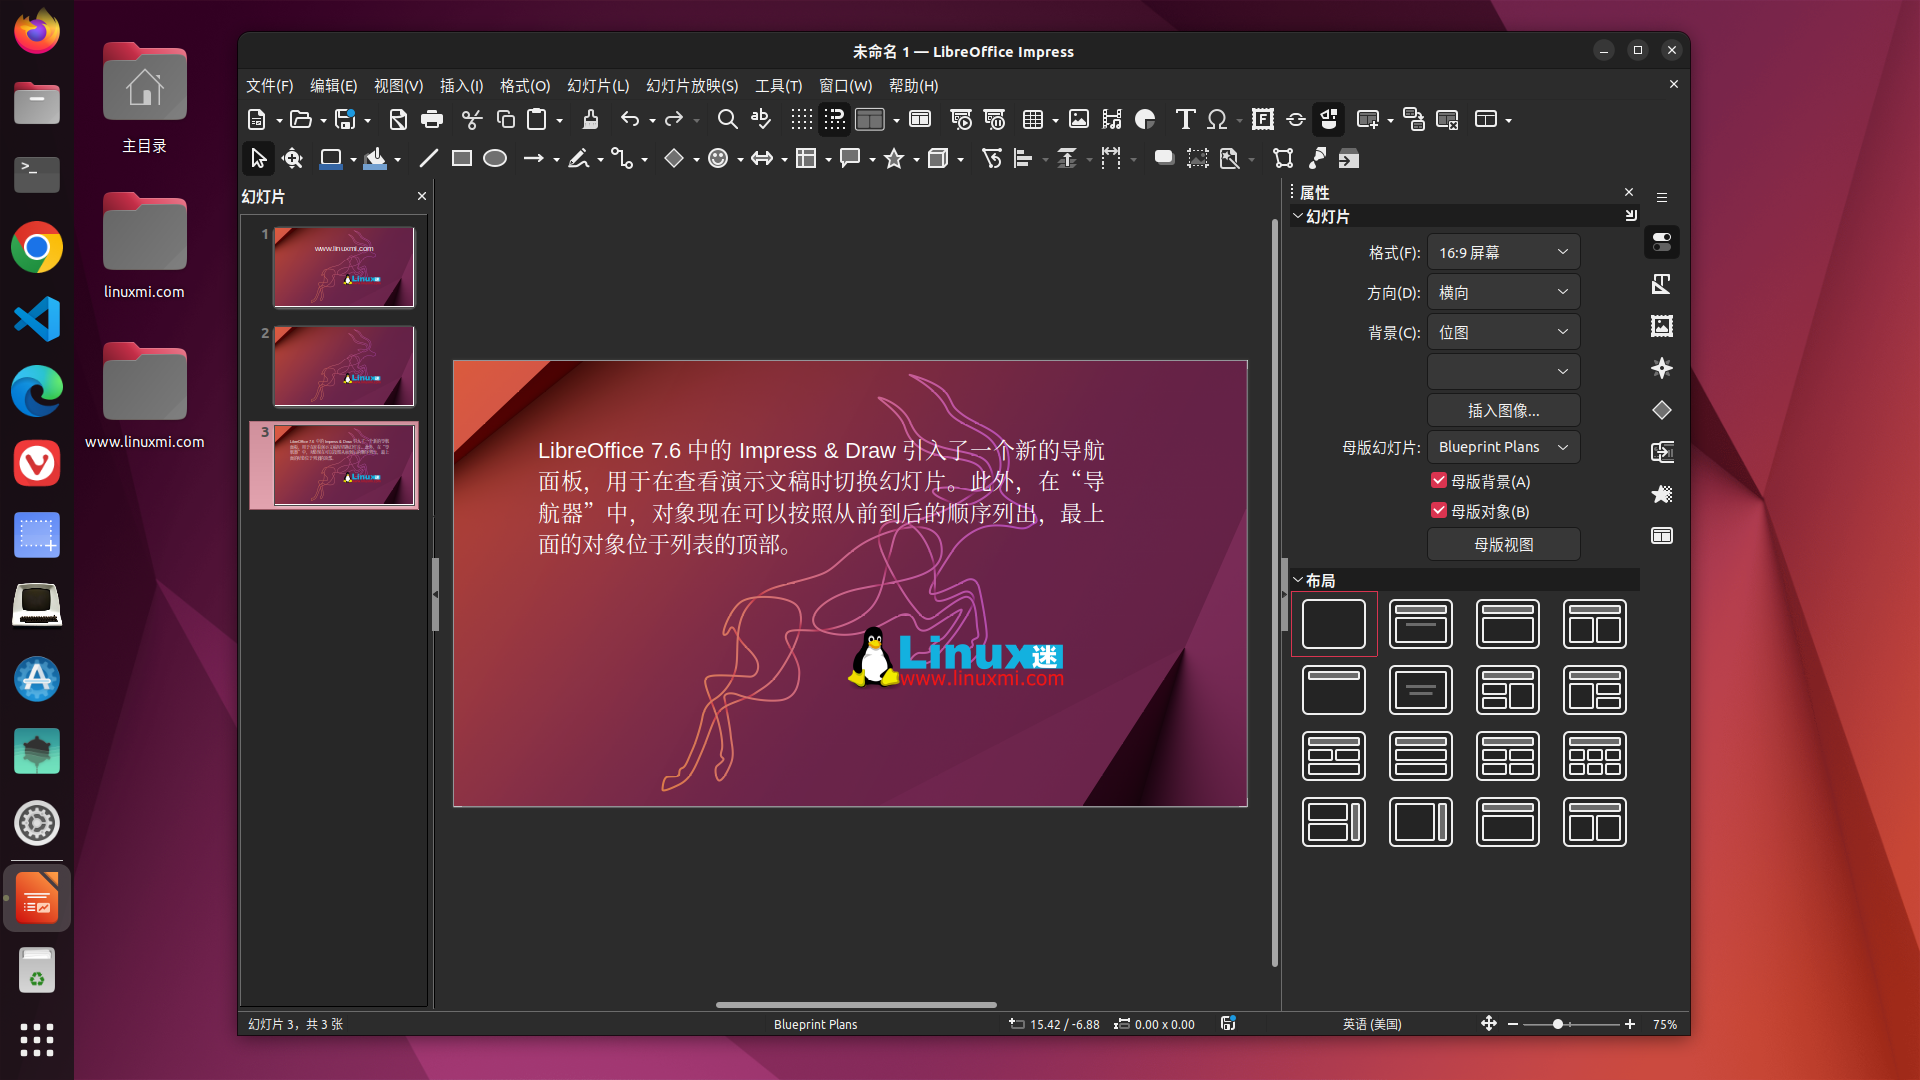Select slide 1 thumbnail in panel
The height and width of the screenshot is (1080, 1920).
(344, 266)
